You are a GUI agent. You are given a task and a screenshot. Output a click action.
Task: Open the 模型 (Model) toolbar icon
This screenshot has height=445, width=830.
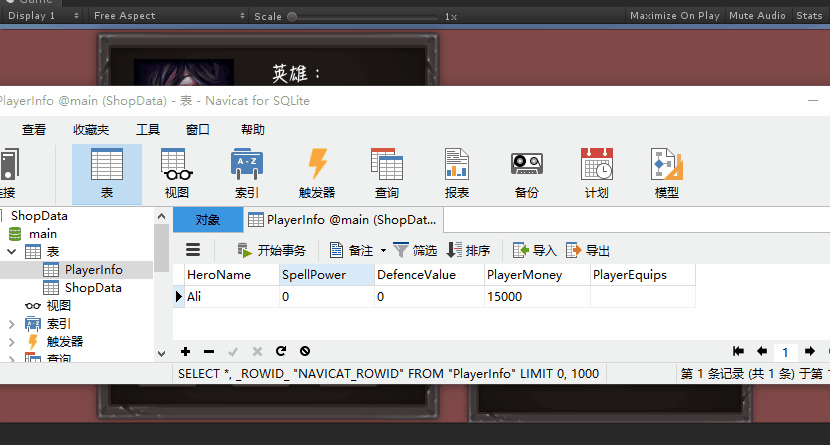click(666, 174)
